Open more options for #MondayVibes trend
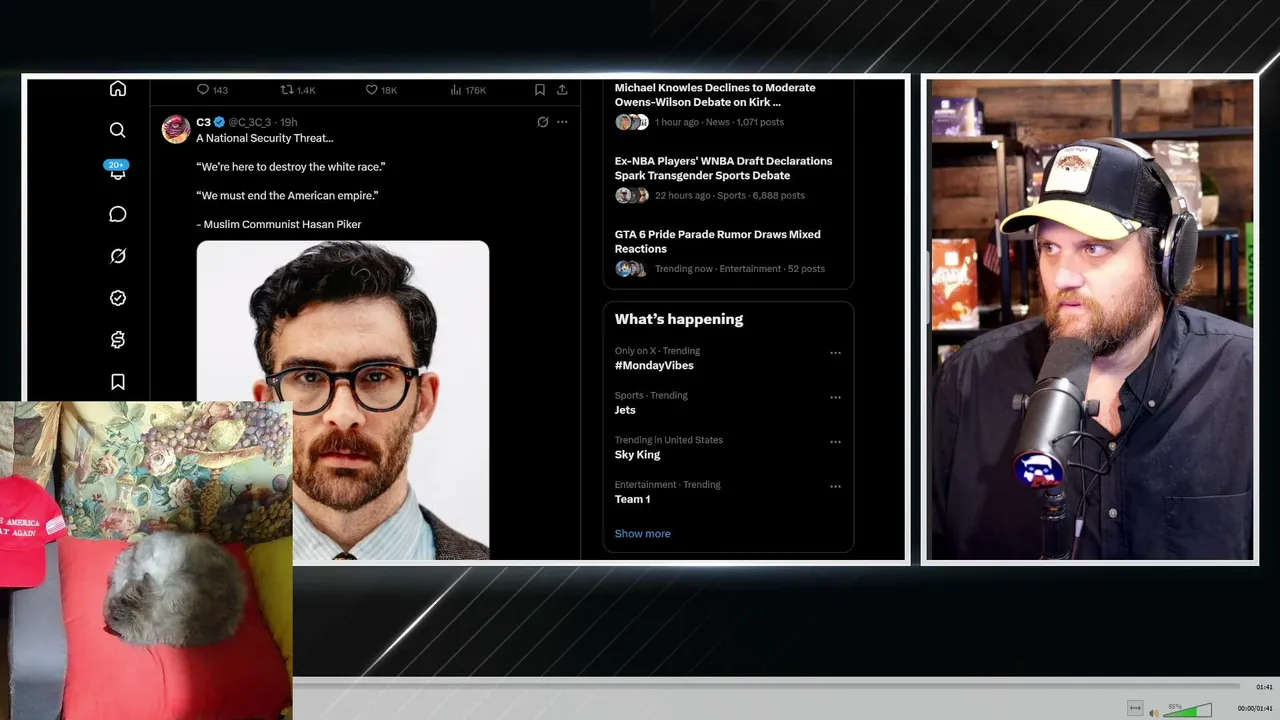The width and height of the screenshot is (1280, 720). pos(835,353)
